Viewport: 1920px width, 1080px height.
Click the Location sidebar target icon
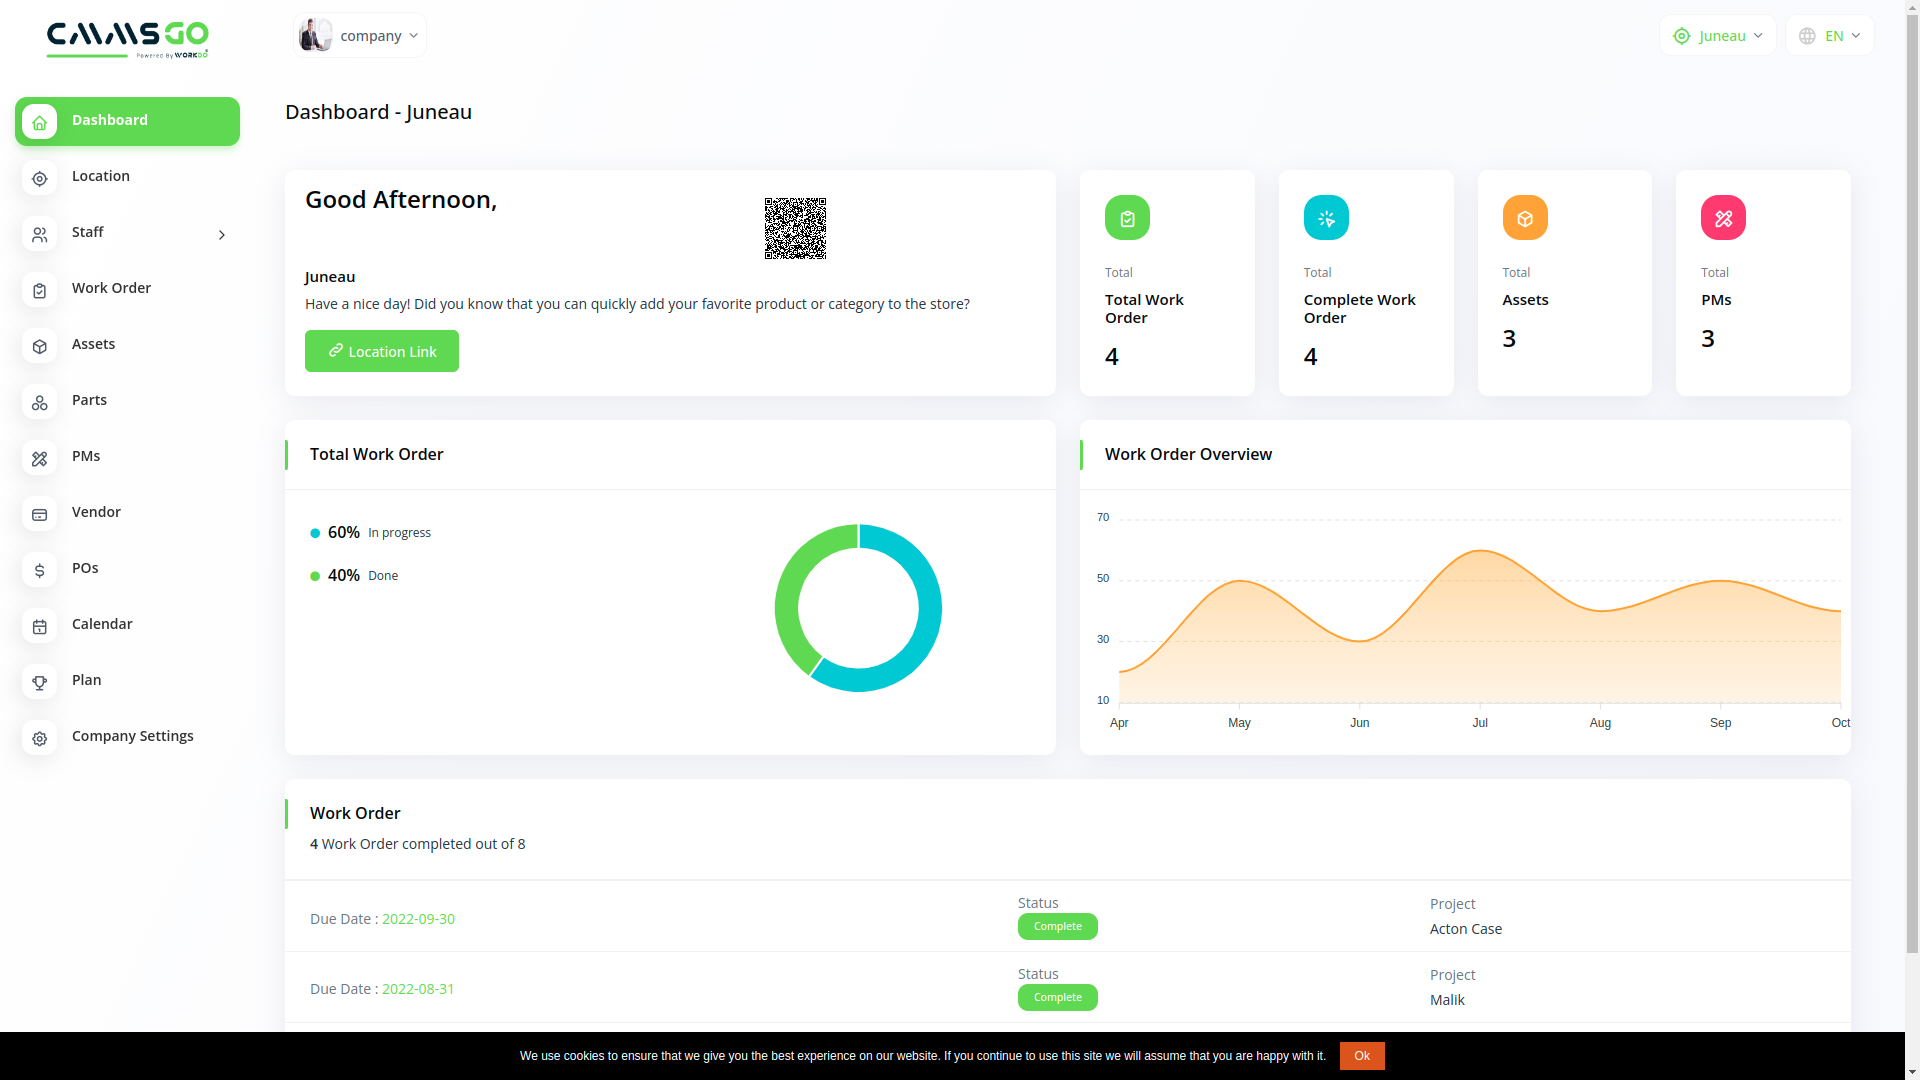(x=39, y=178)
